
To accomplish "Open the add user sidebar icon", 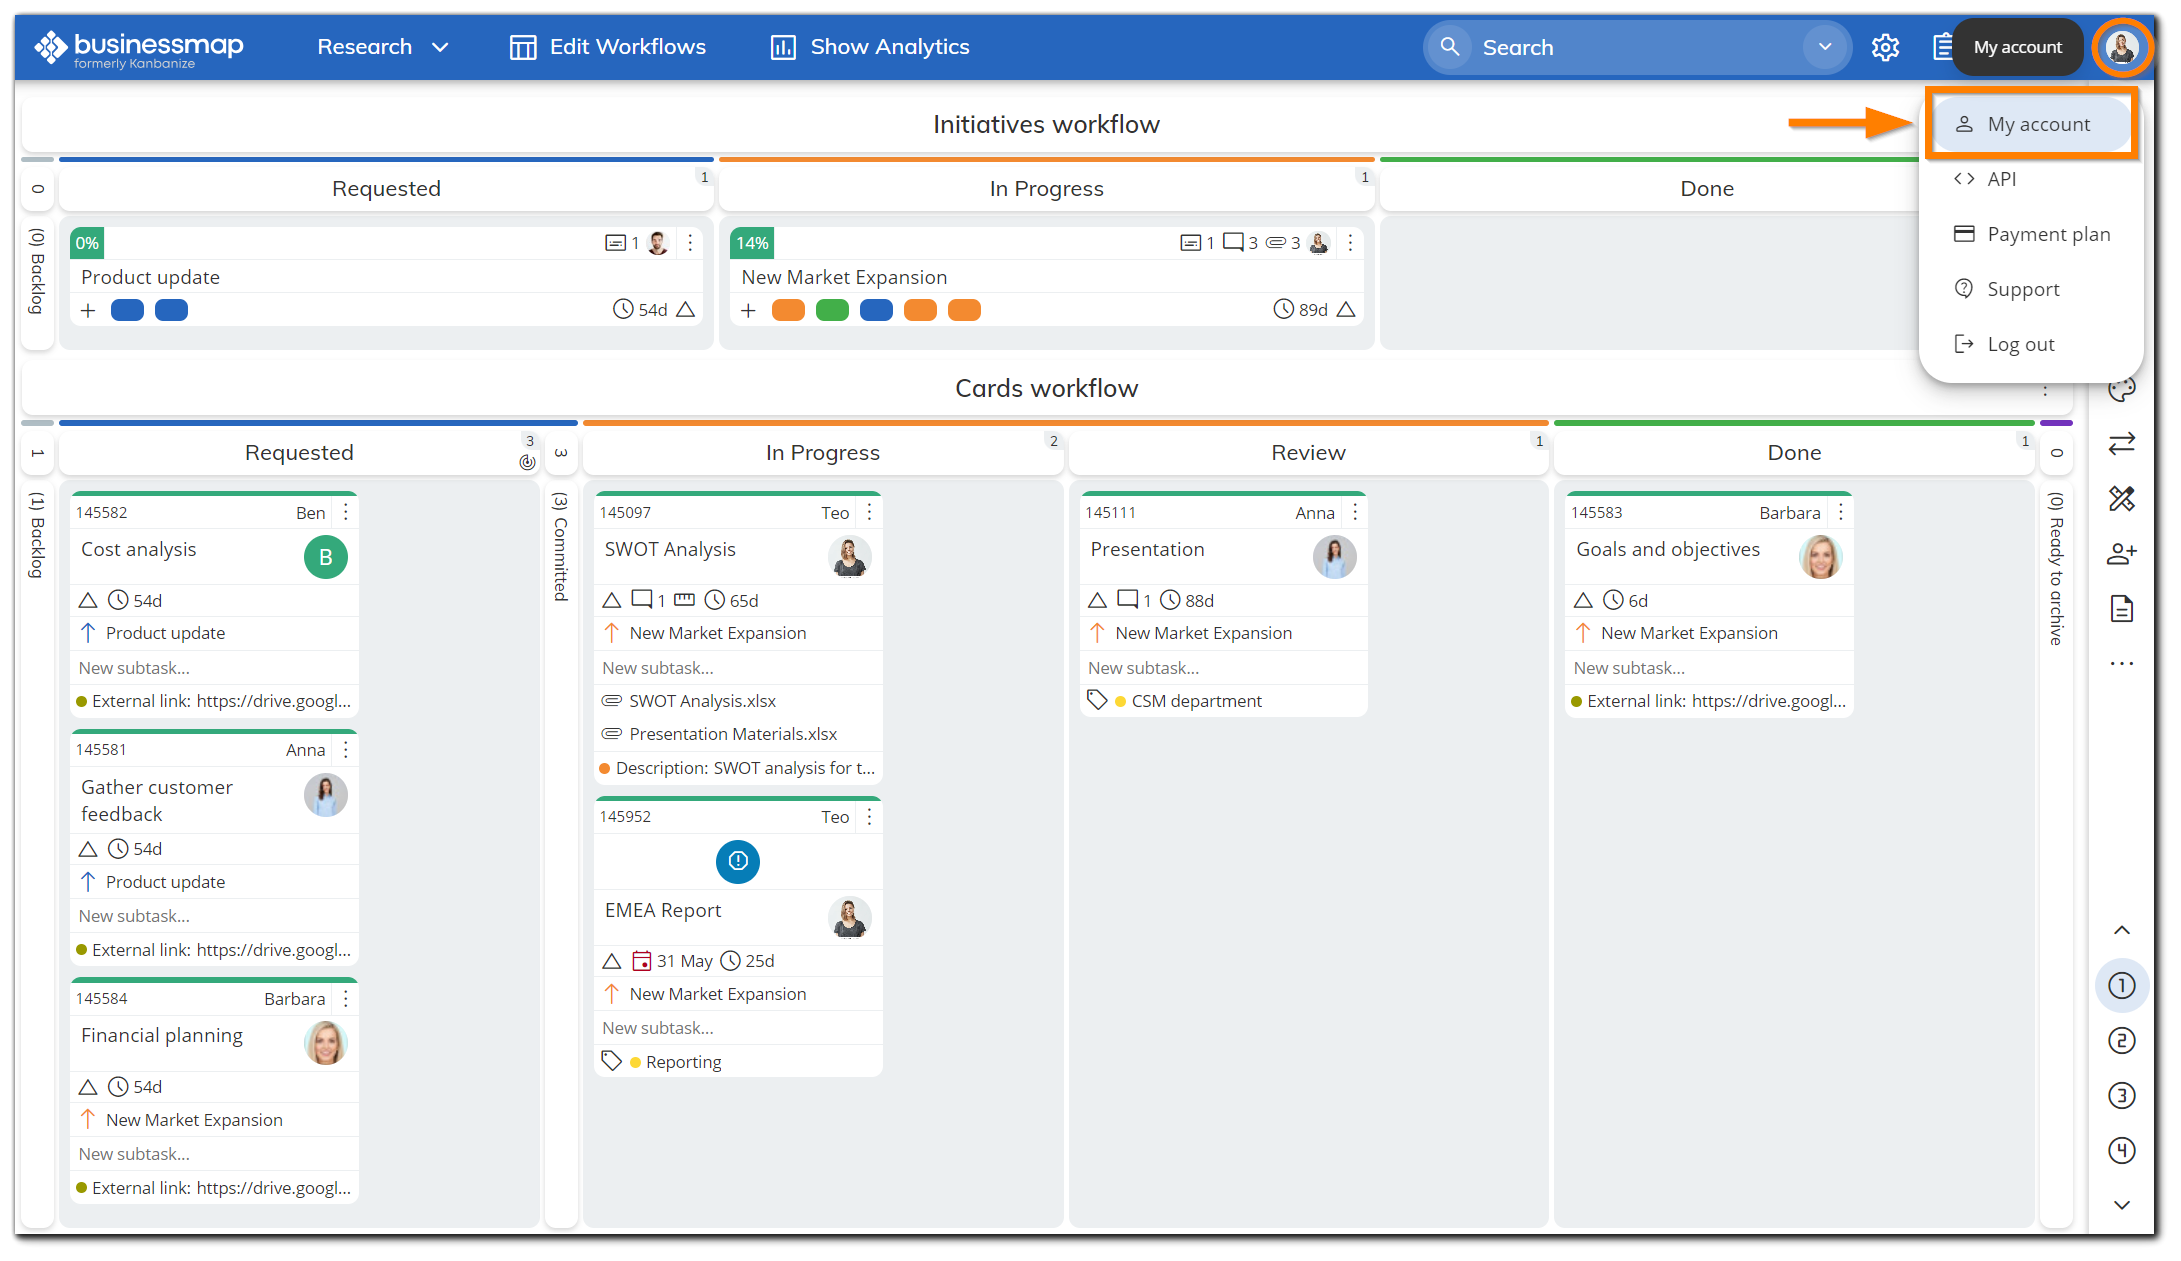I will (2121, 553).
